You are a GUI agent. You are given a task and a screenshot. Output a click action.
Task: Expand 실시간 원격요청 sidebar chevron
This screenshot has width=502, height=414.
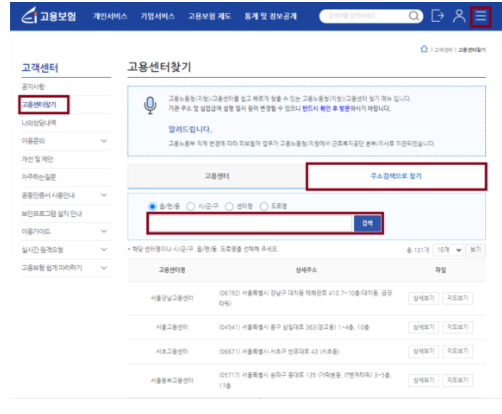pyautogui.click(x=104, y=249)
